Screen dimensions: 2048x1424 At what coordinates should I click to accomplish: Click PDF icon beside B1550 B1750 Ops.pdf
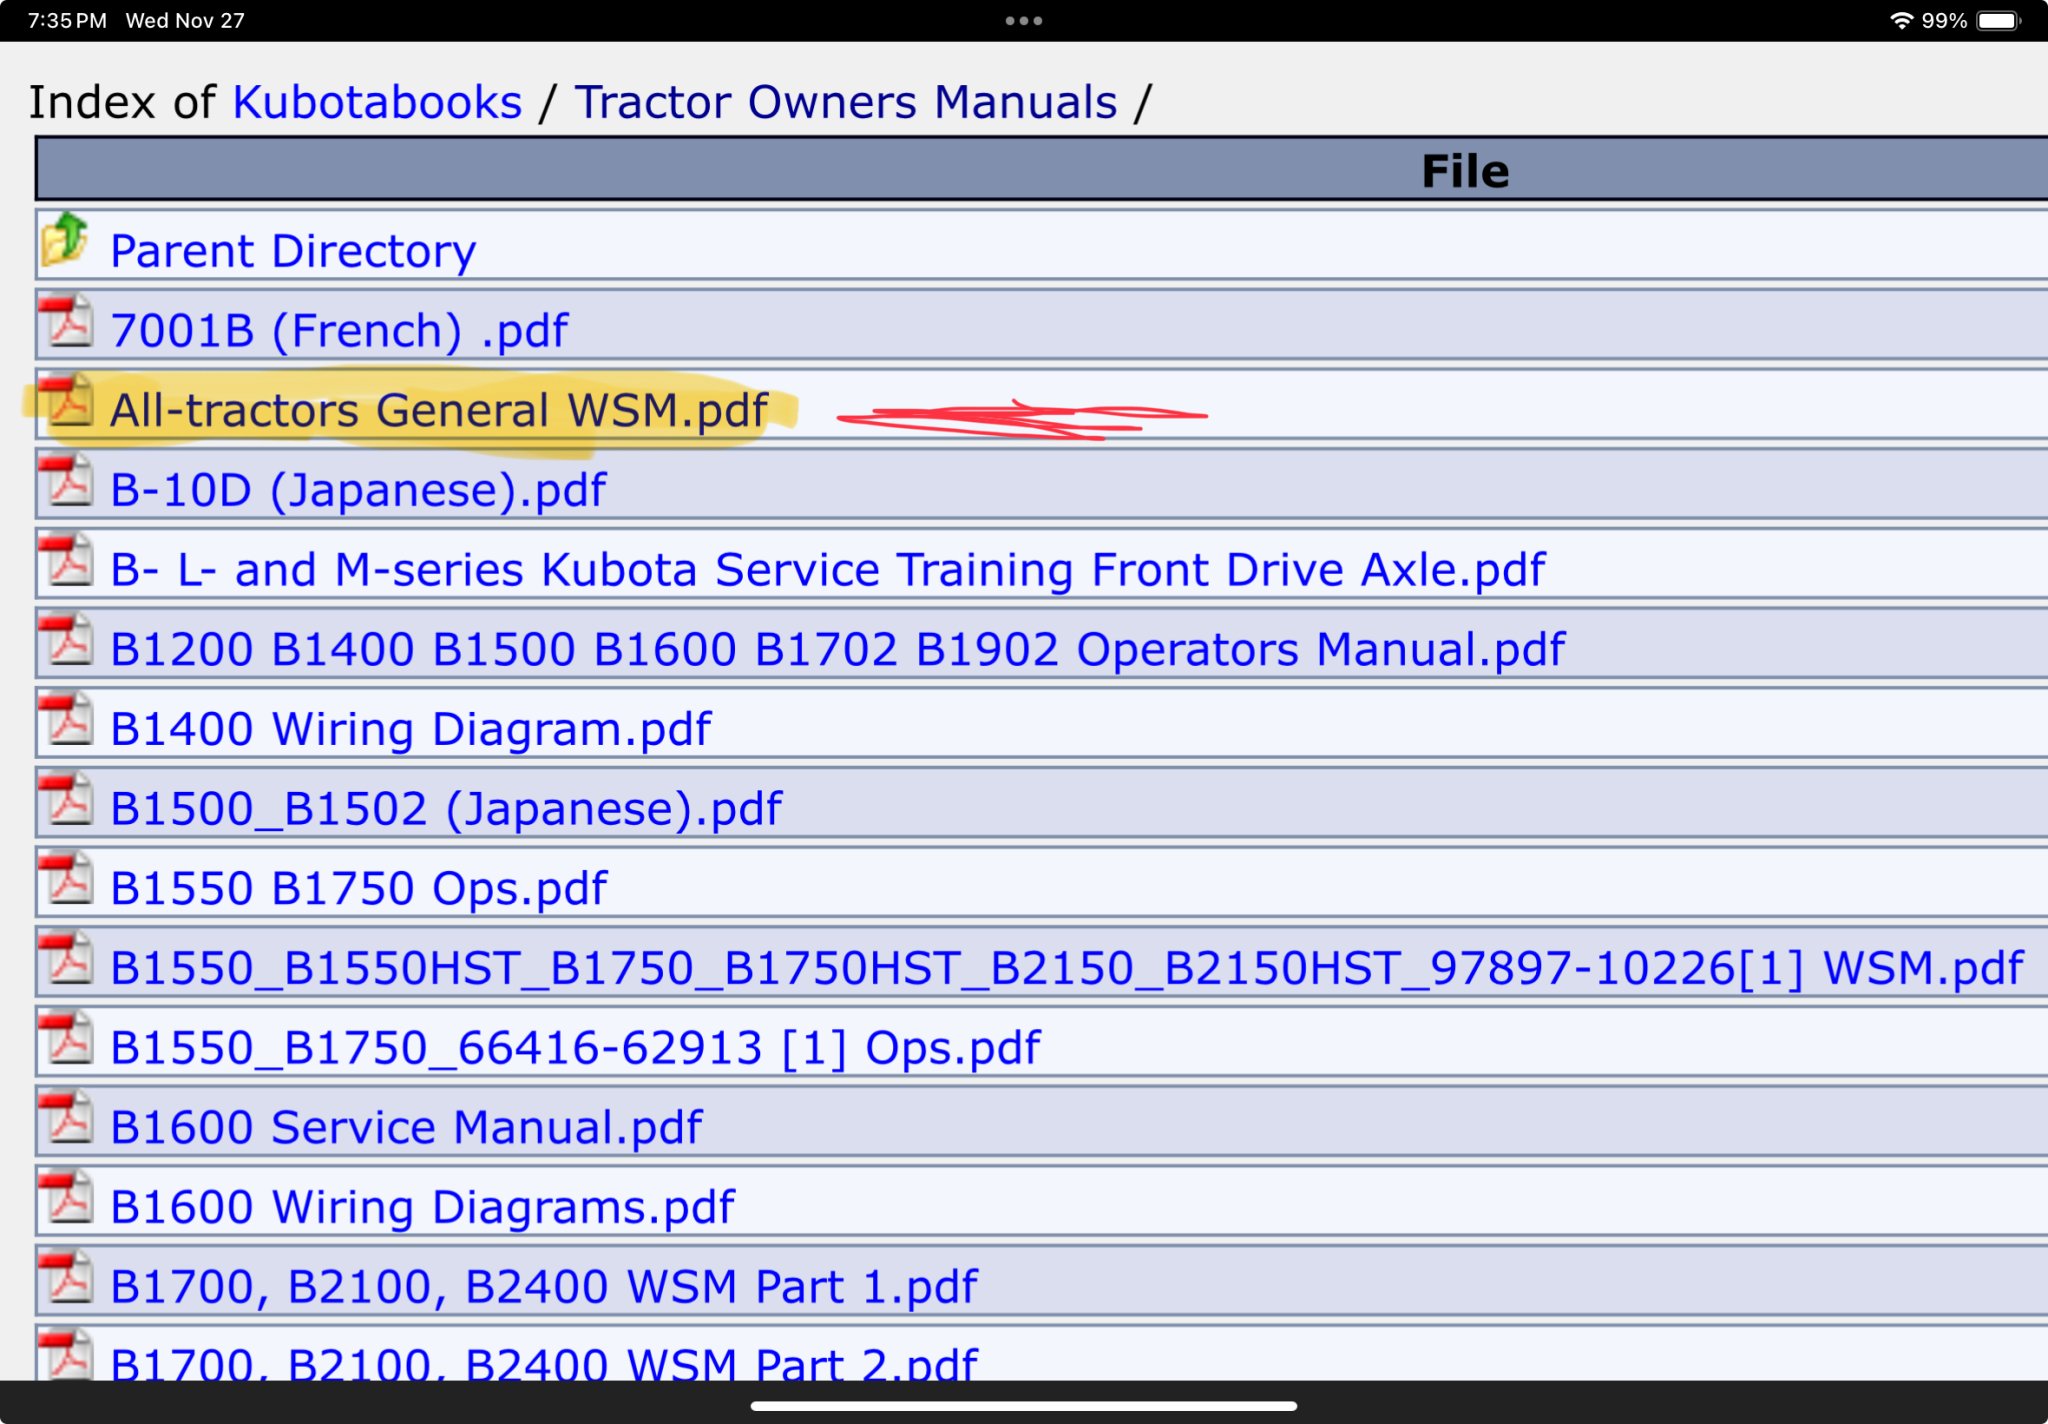click(x=66, y=878)
